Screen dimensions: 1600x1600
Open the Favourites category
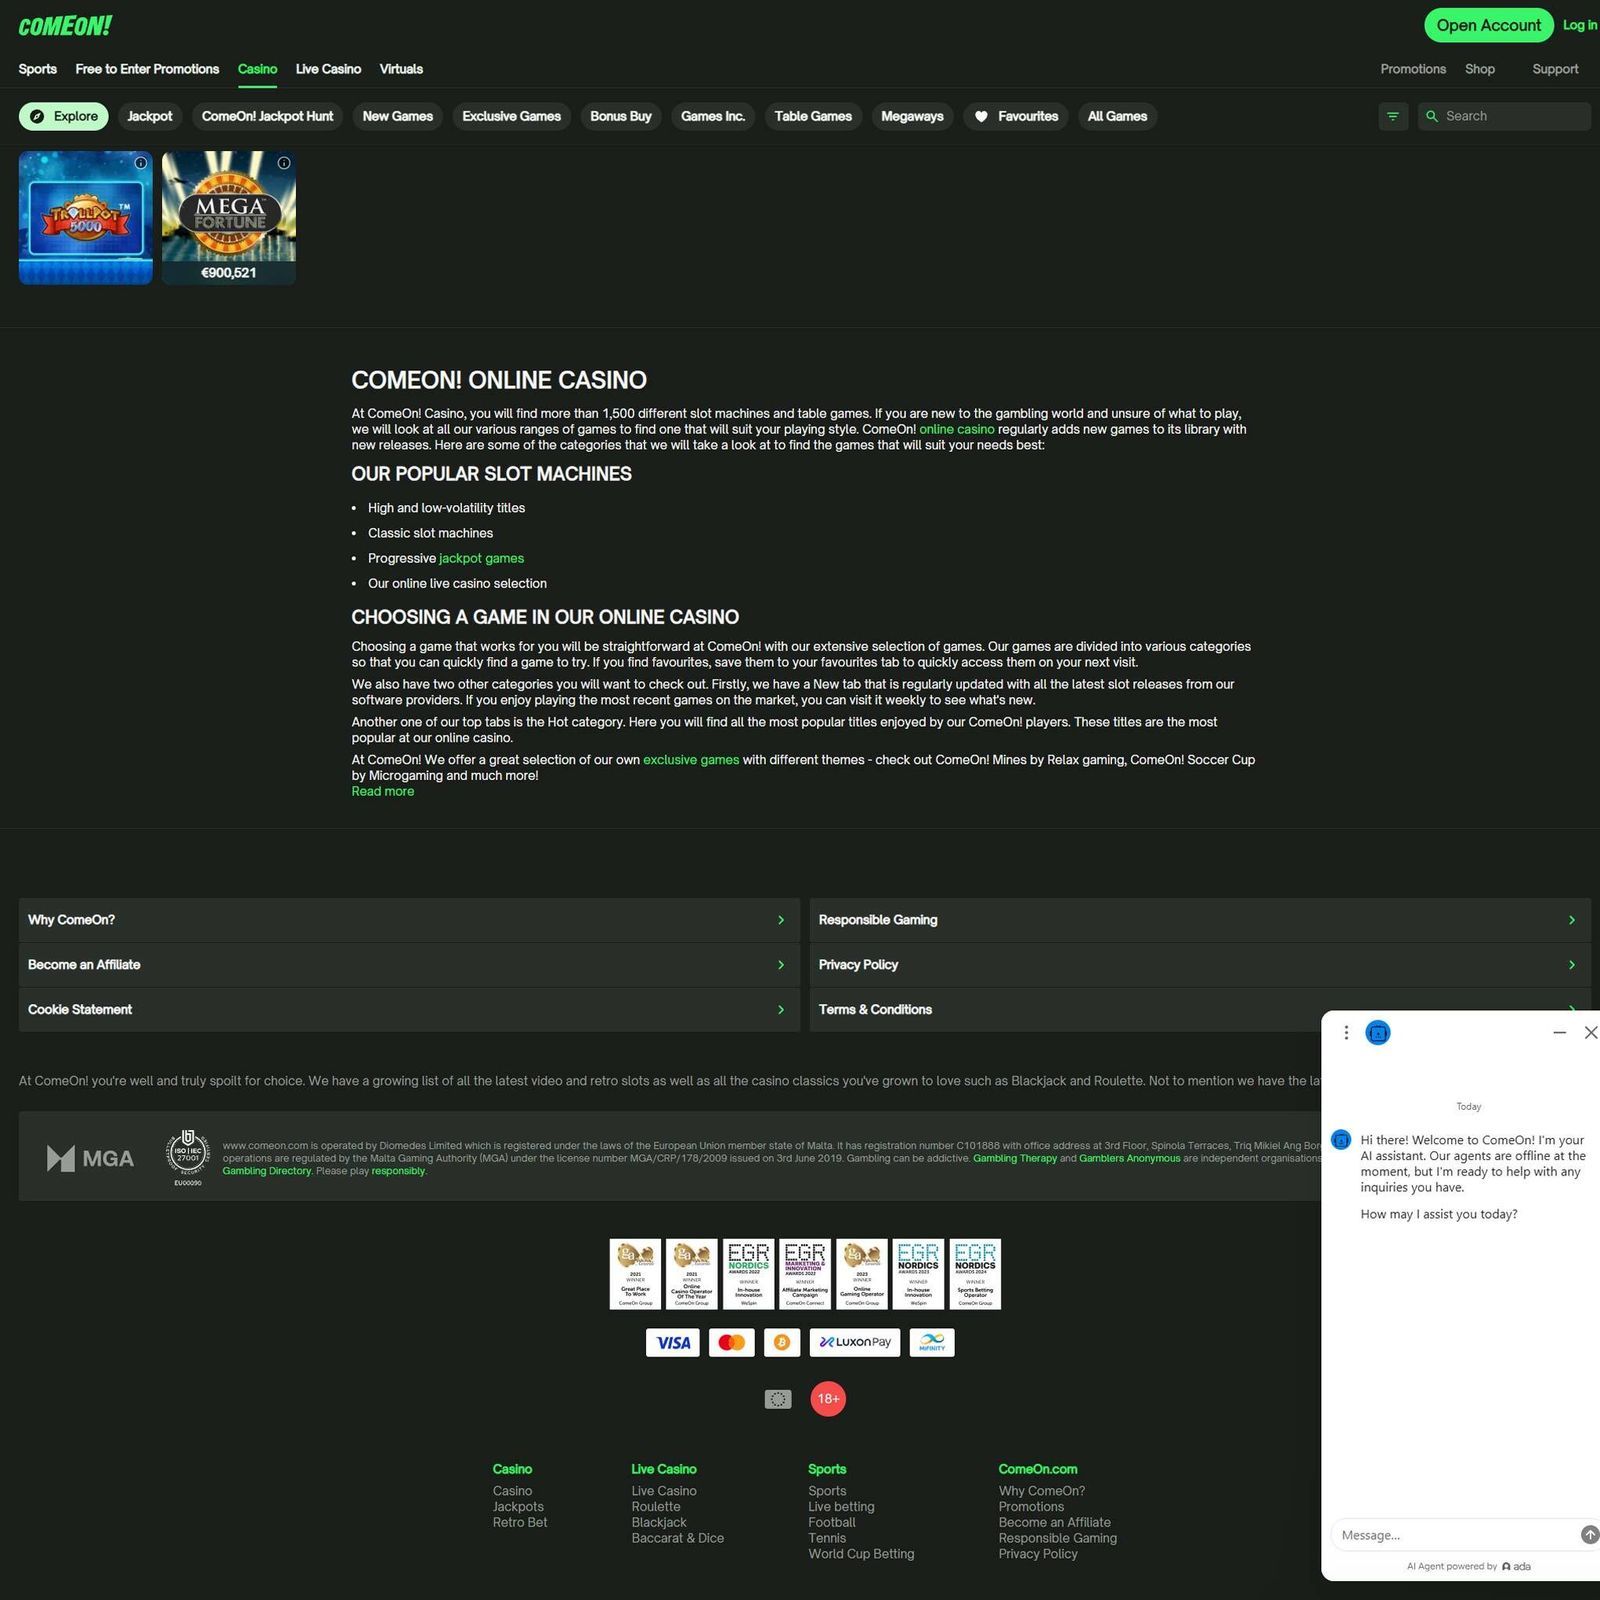1016,116
